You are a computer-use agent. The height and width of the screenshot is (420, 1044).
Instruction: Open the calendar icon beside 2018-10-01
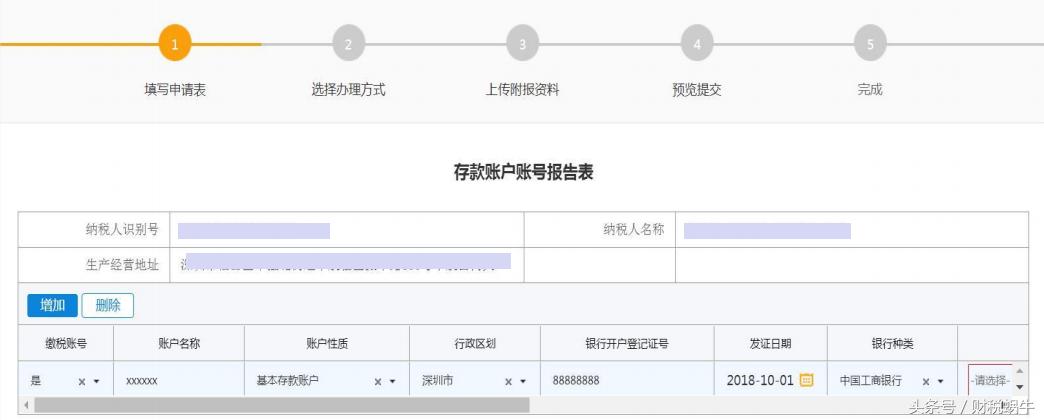click(806, 380)
